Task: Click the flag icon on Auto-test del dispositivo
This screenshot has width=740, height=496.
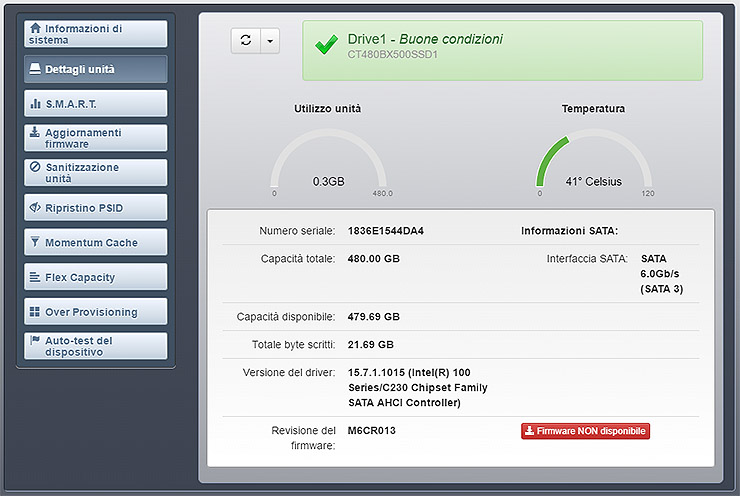Action: point(36,340)
